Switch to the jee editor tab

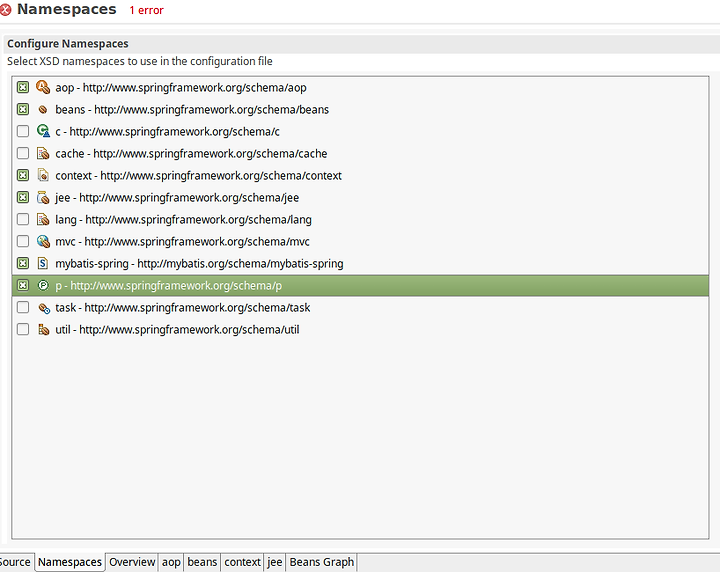pos(275,562)
